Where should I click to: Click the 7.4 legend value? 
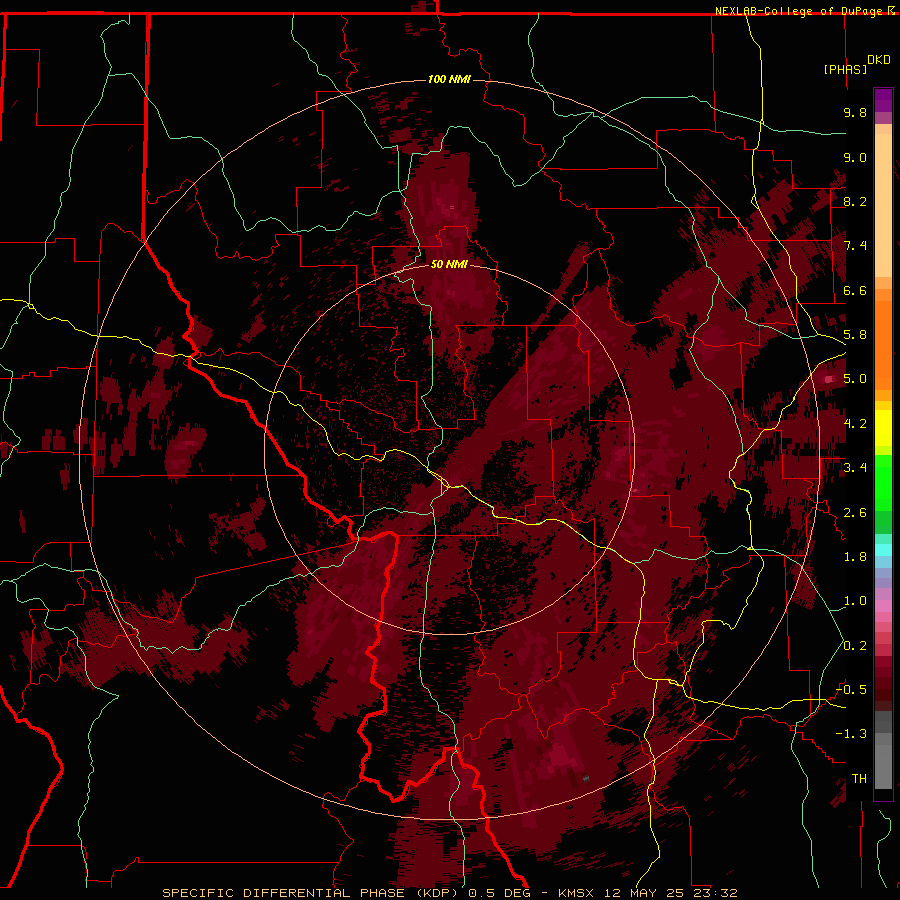point(855,246)
